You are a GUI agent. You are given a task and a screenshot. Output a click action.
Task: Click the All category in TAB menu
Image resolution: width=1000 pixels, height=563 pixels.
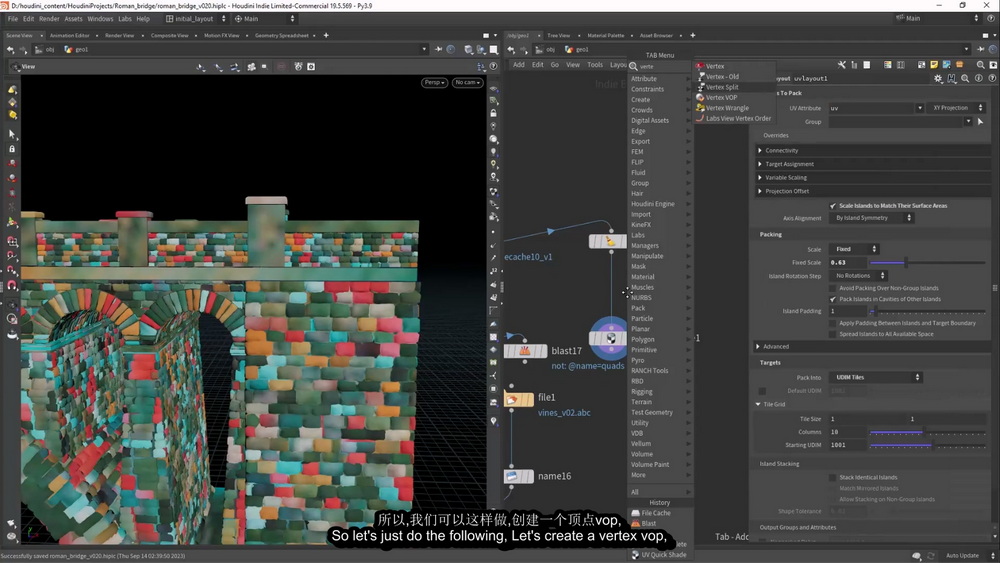tap(659, 492)
